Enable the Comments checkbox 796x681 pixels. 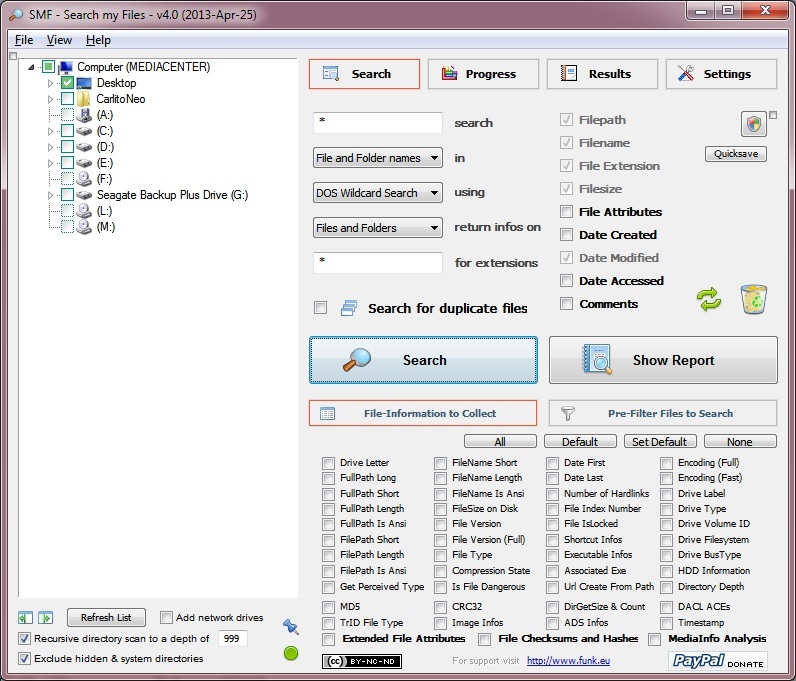[x=566, y=304]
